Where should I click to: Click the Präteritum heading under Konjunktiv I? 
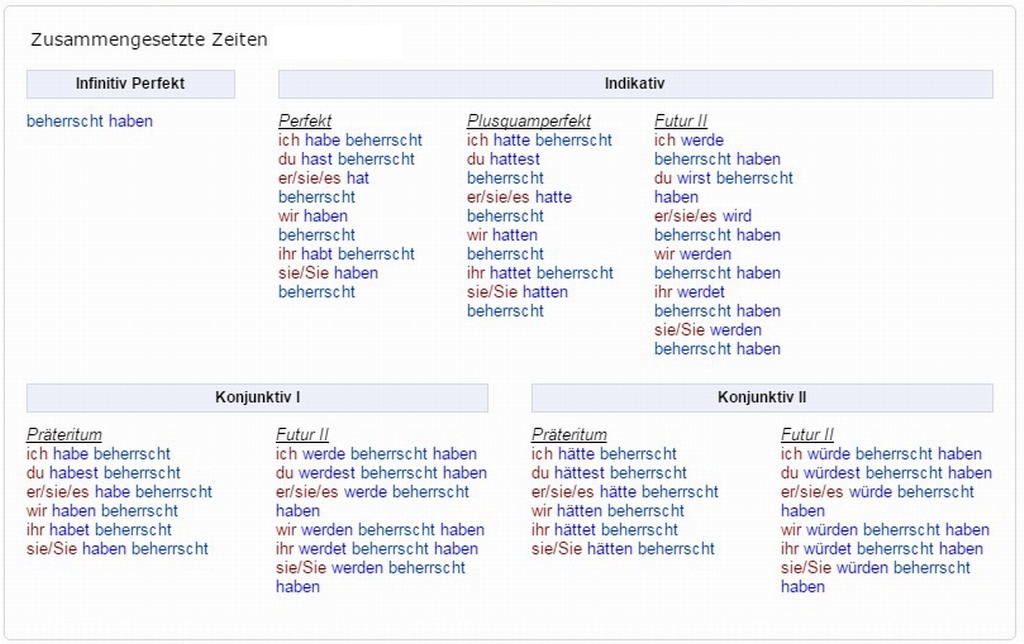click(64, 435)
